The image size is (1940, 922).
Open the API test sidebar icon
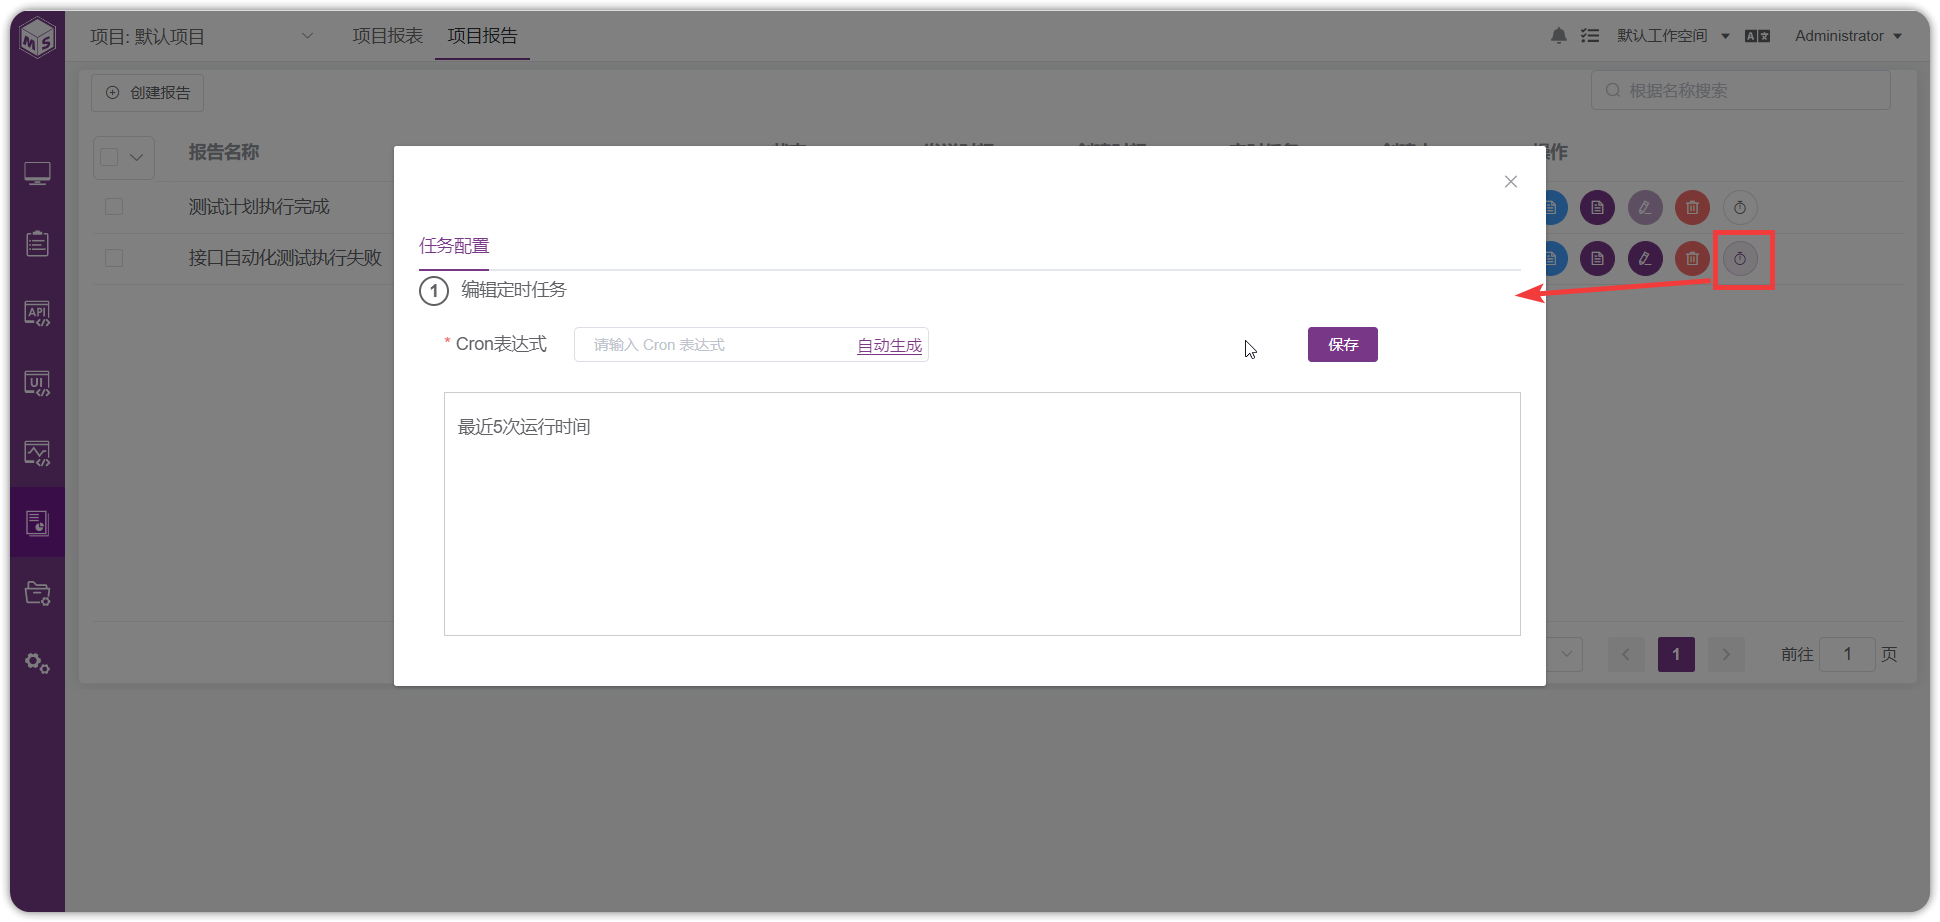[37, 314]
